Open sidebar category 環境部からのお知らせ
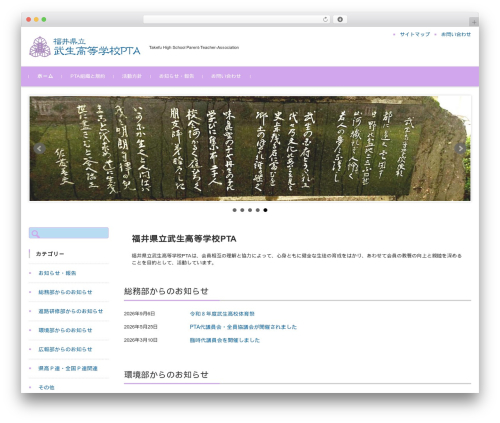Screen dimensions: 500x423 tap(65, 330)
